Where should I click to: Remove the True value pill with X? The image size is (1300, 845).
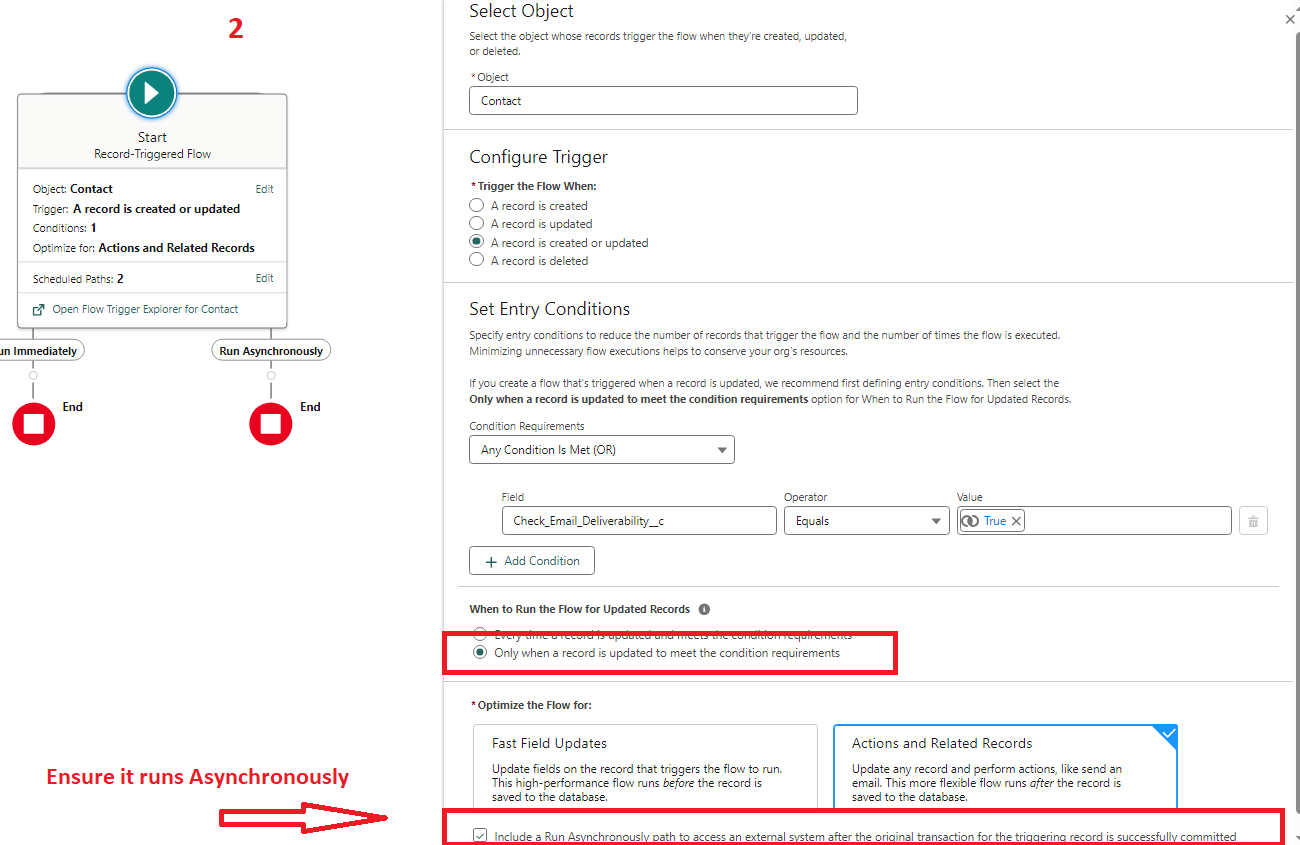click(x=1016, y=521)
